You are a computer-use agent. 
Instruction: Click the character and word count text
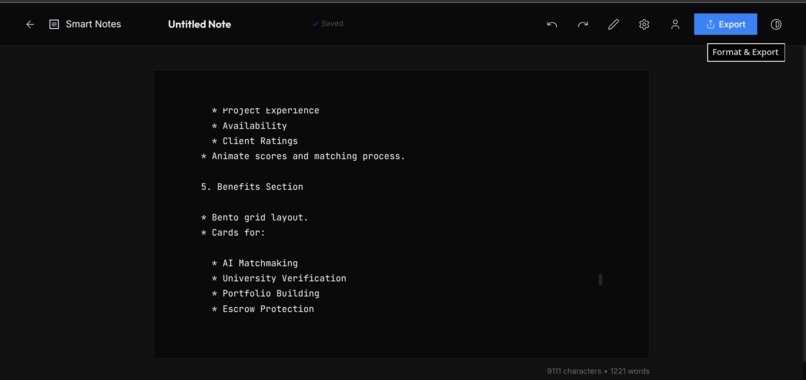tap(598, 371)
